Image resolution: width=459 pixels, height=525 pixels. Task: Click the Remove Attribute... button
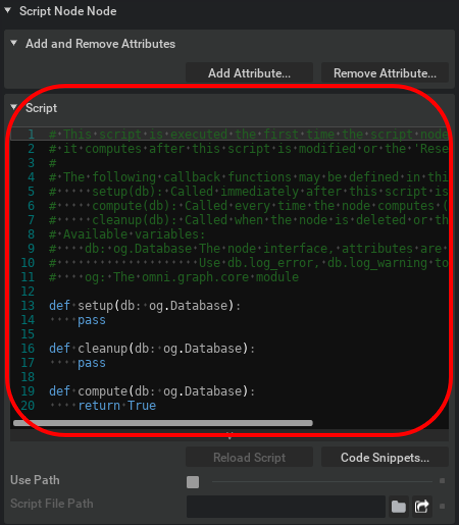[x=385, y=73]
